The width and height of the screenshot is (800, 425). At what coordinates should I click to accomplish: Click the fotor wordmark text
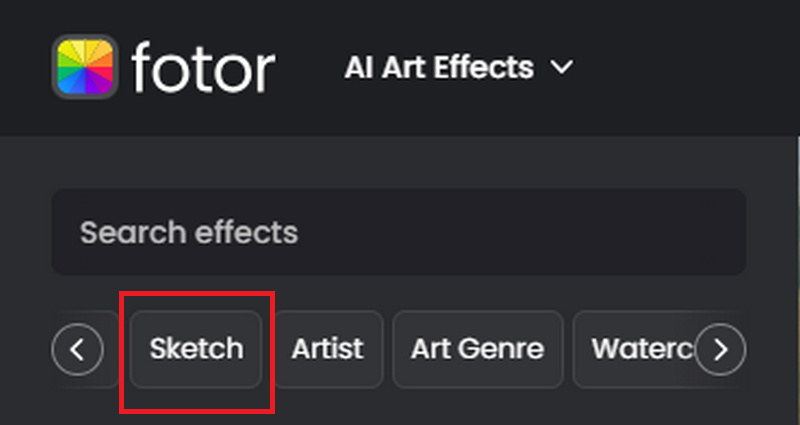tap(203, 68)
